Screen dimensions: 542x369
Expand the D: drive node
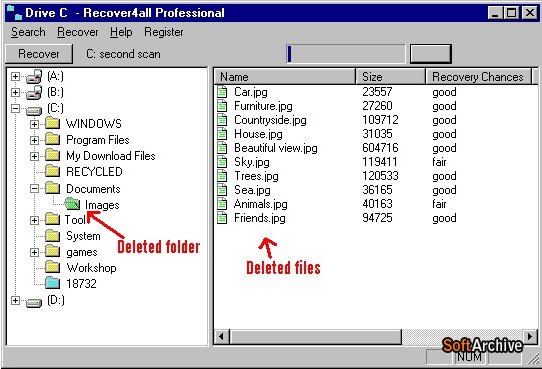pos(15,300)
